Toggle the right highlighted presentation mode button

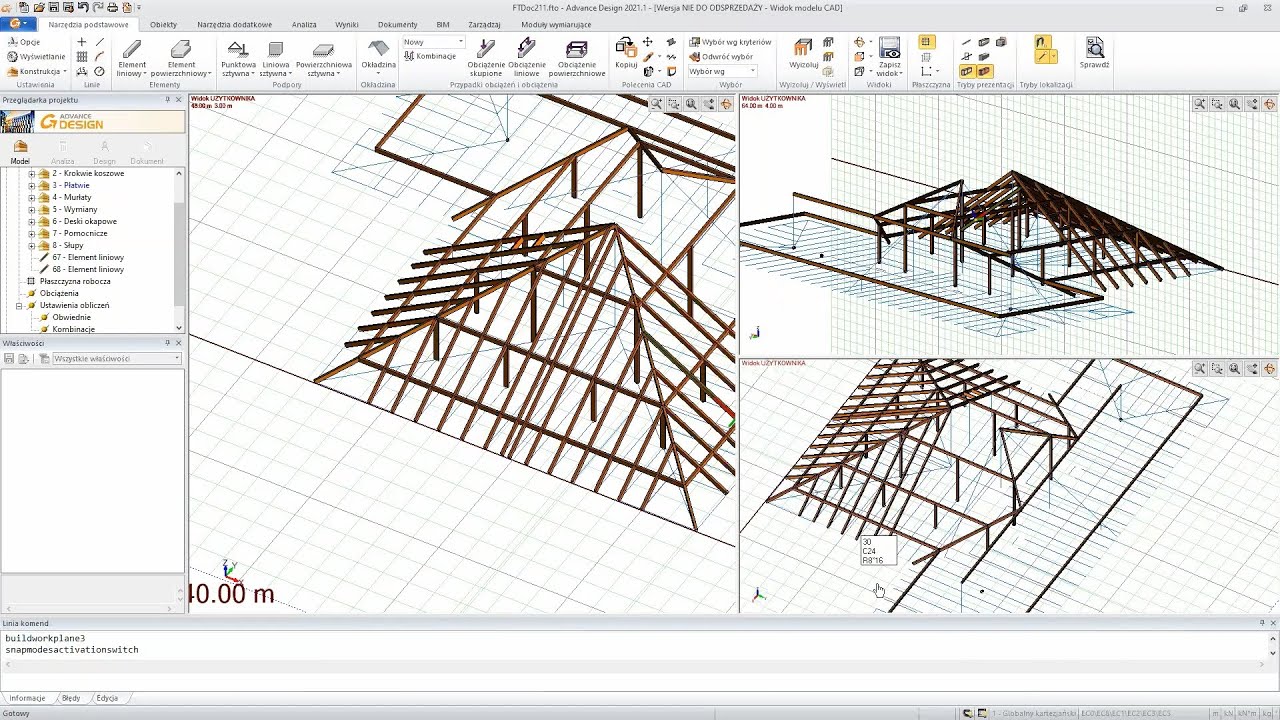pyautogui.click(x=984, y=72)
